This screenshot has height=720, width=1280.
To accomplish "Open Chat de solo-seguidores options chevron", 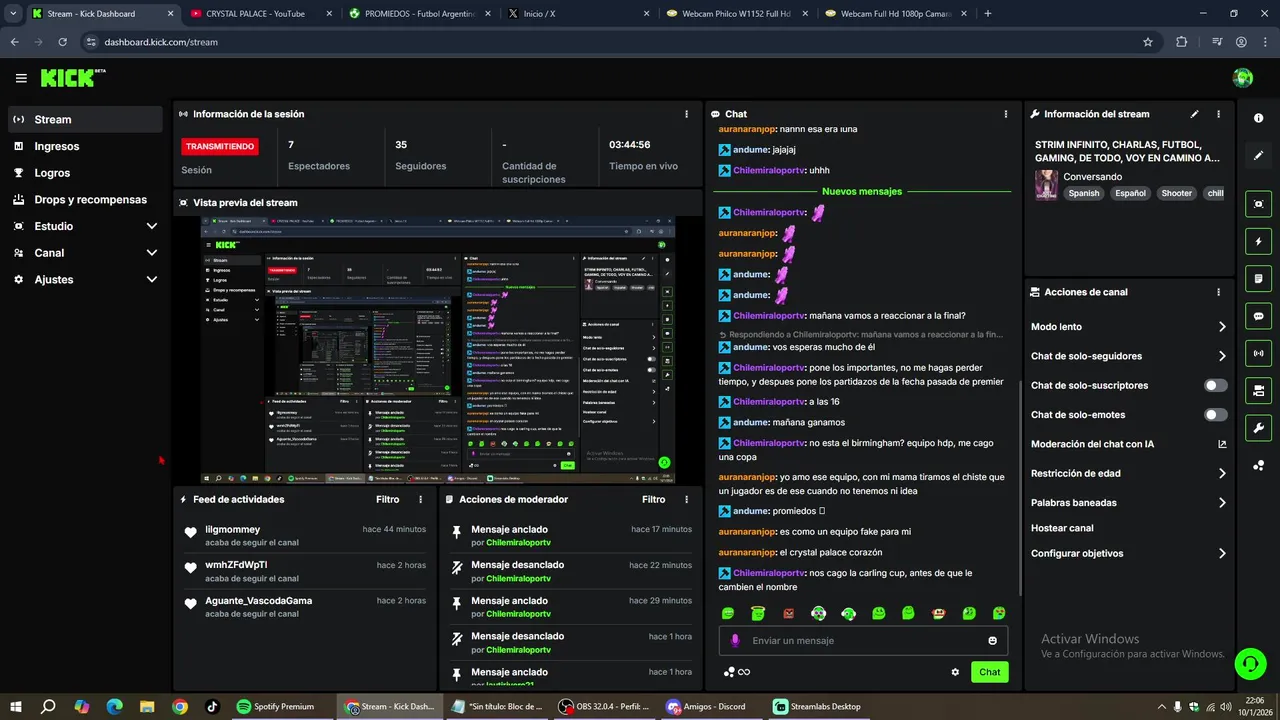I will pos(1222,356).
